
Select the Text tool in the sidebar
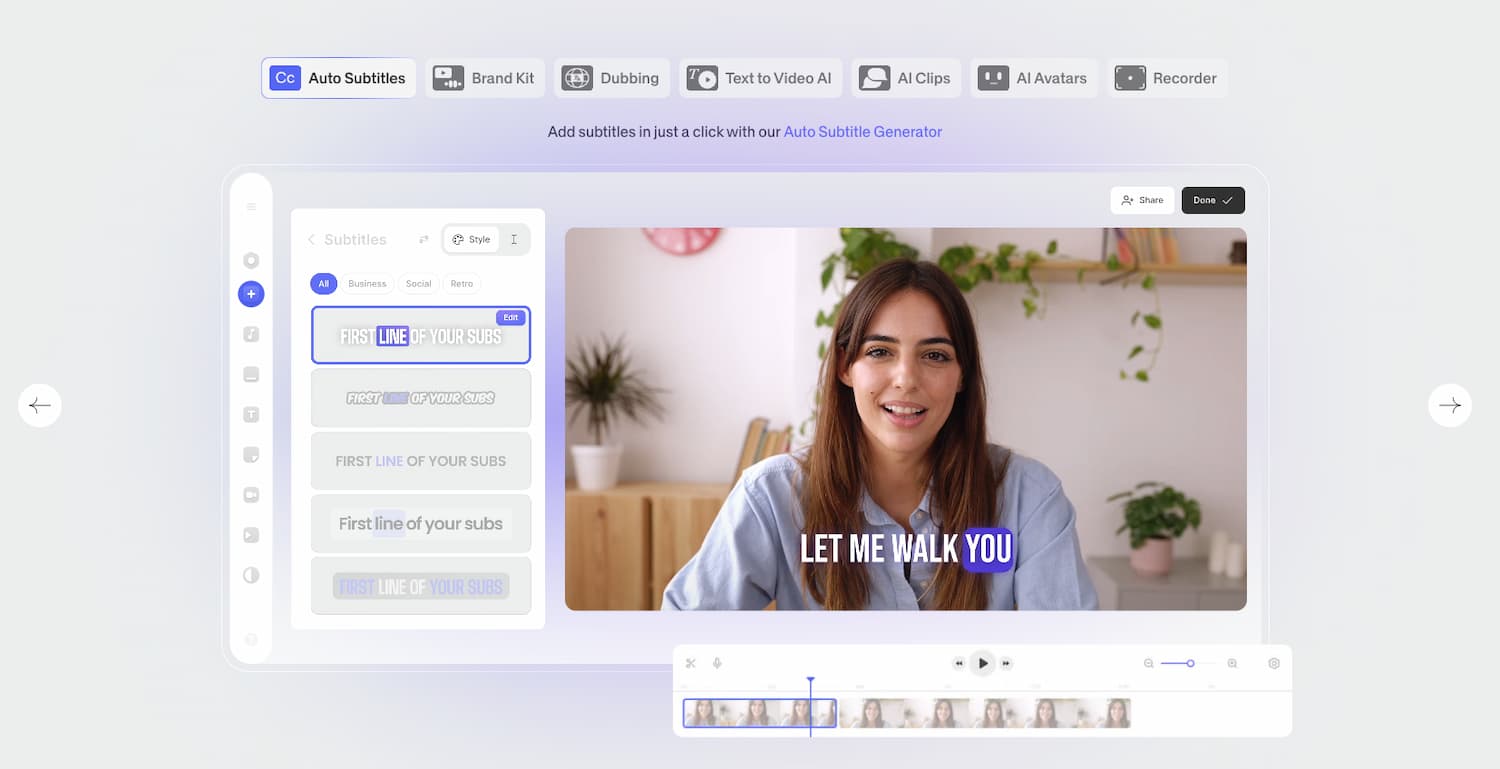point(251,414)
